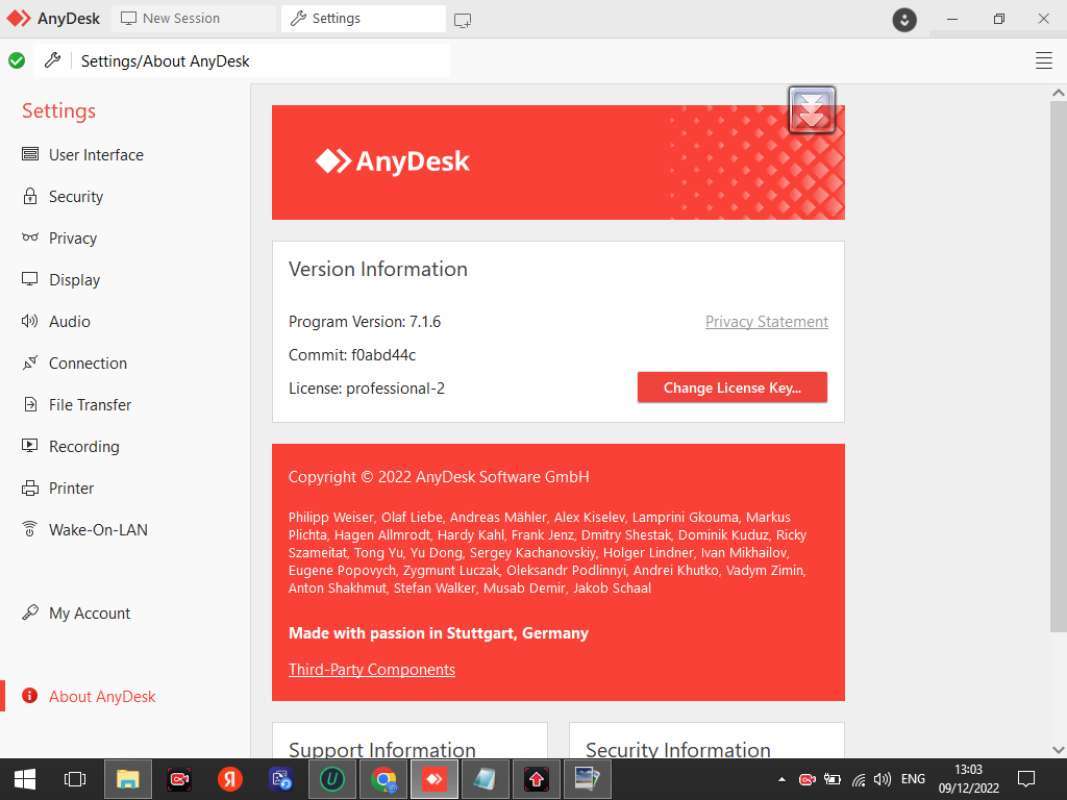
Task: Open the Third-Party Components link
Action: pos(371,669)
